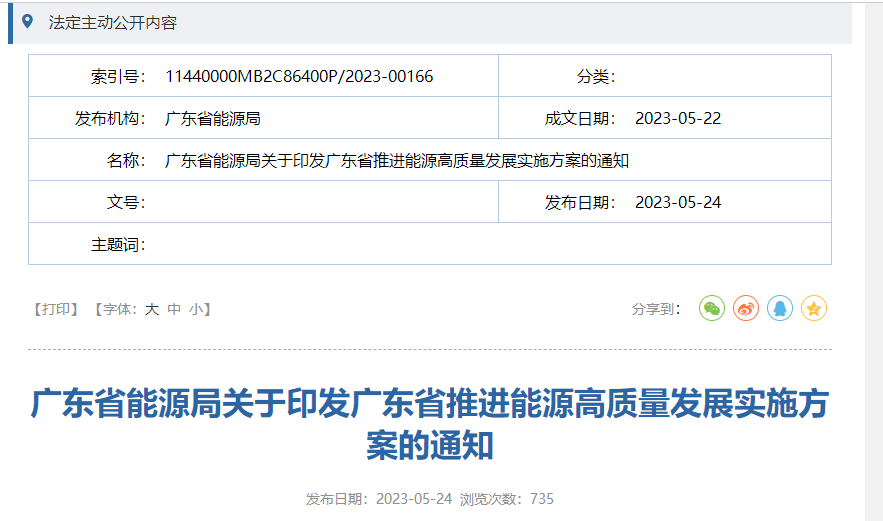Share the notice to QQ

[x=780, y=309]
